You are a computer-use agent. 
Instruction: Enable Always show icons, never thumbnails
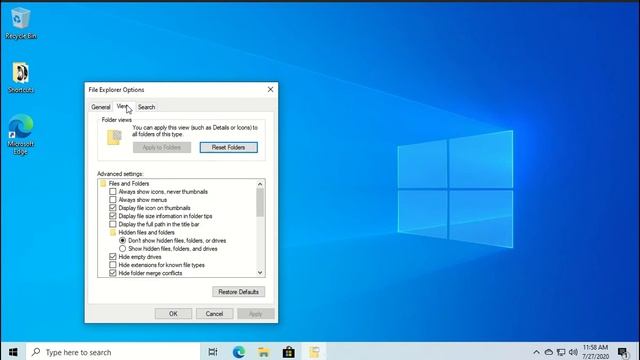(x=113, y=191)
